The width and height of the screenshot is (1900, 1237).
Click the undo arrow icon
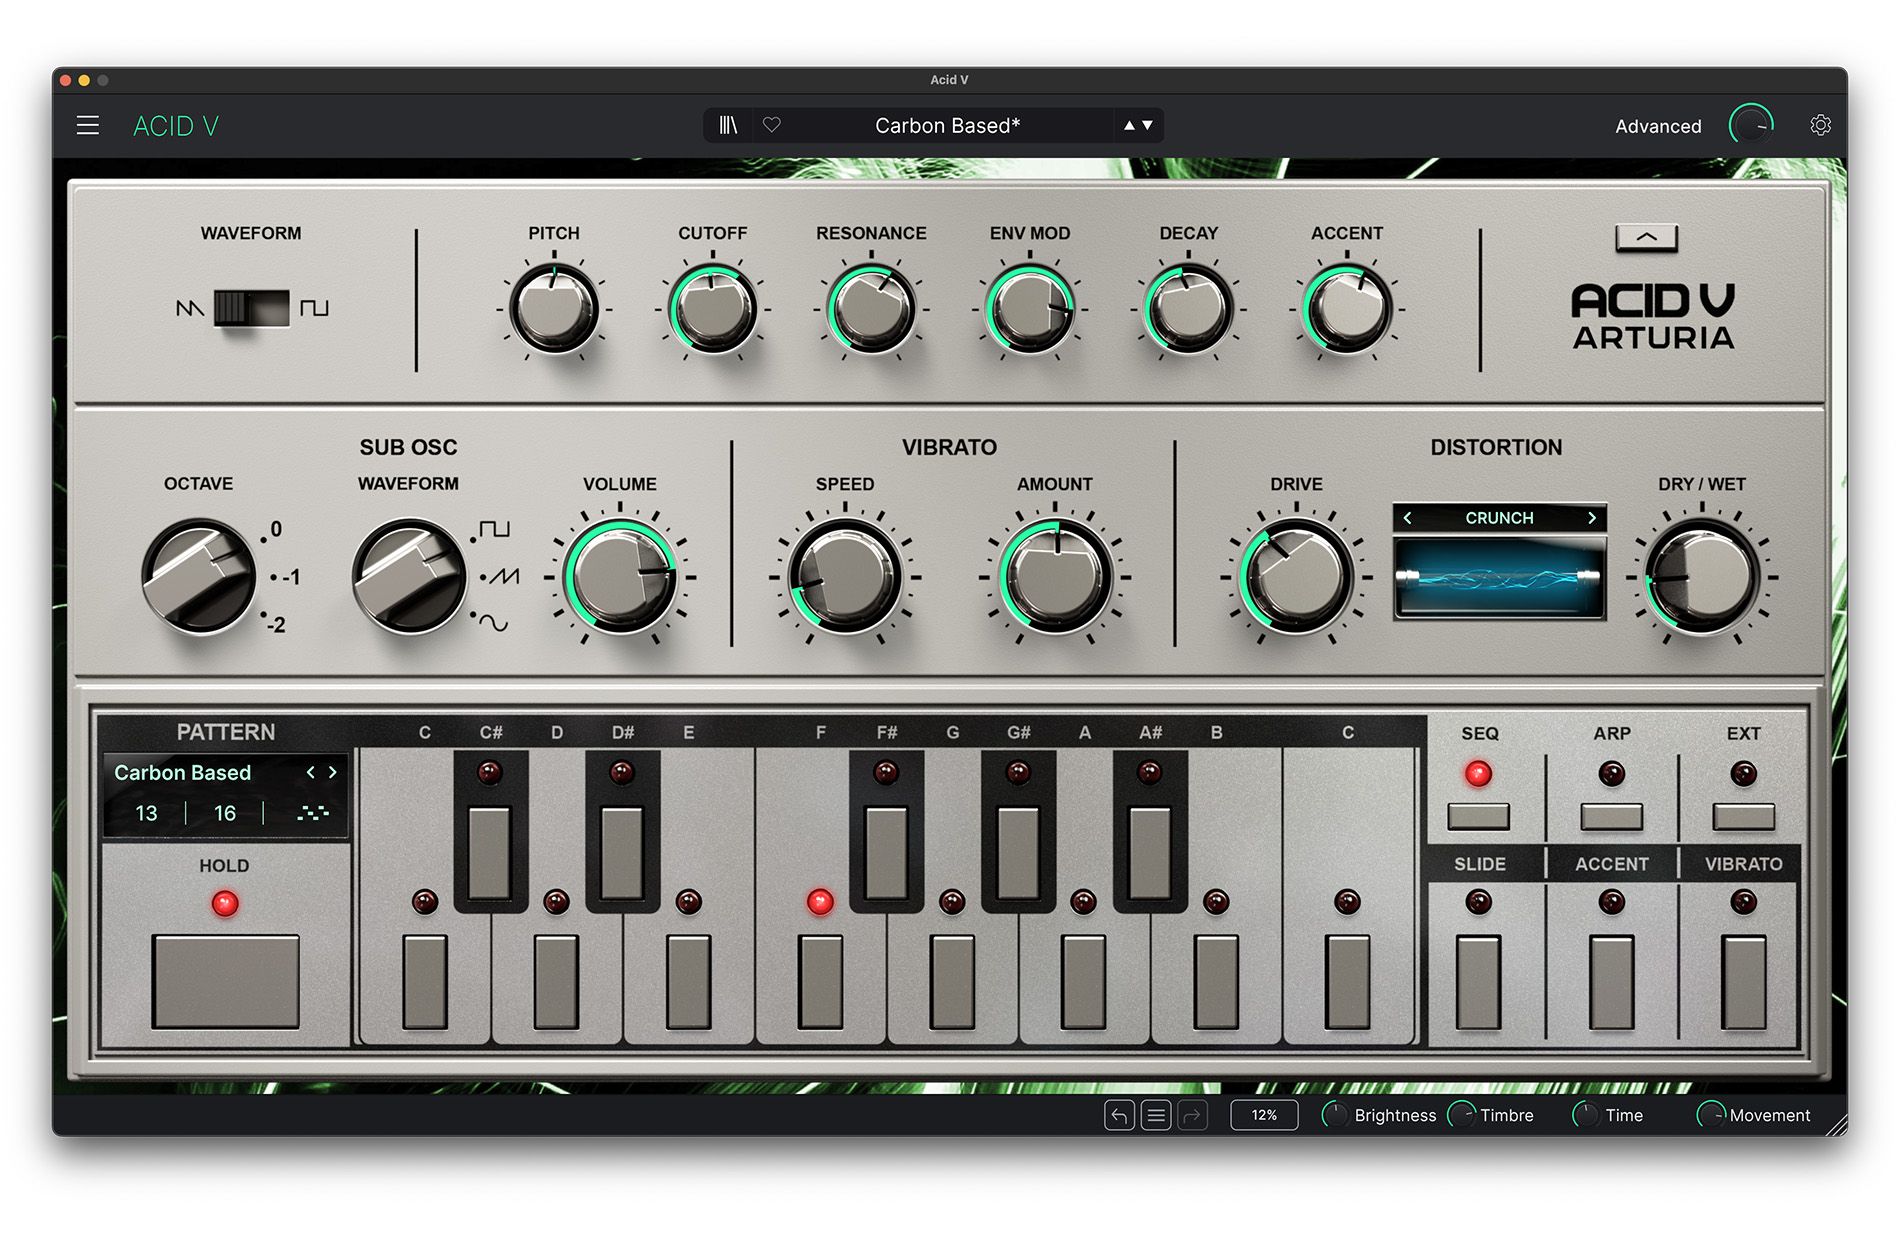tap(1119, 1115)
